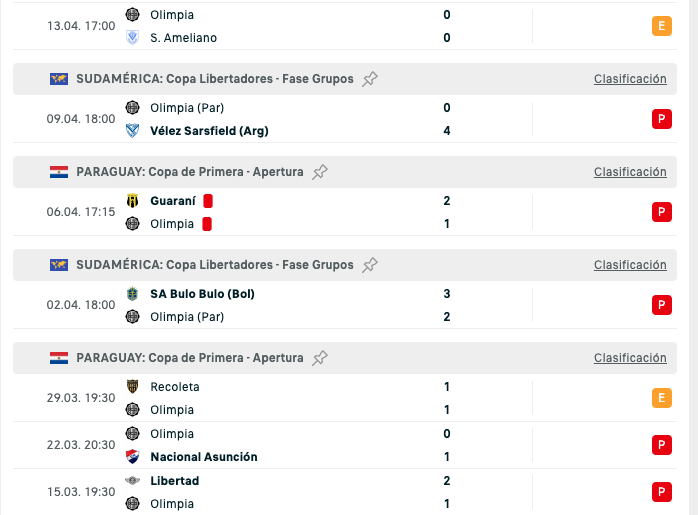Open Clasificación link above the Recoleta match
This screenshot has height=515, width=698.
click(630, 358)
